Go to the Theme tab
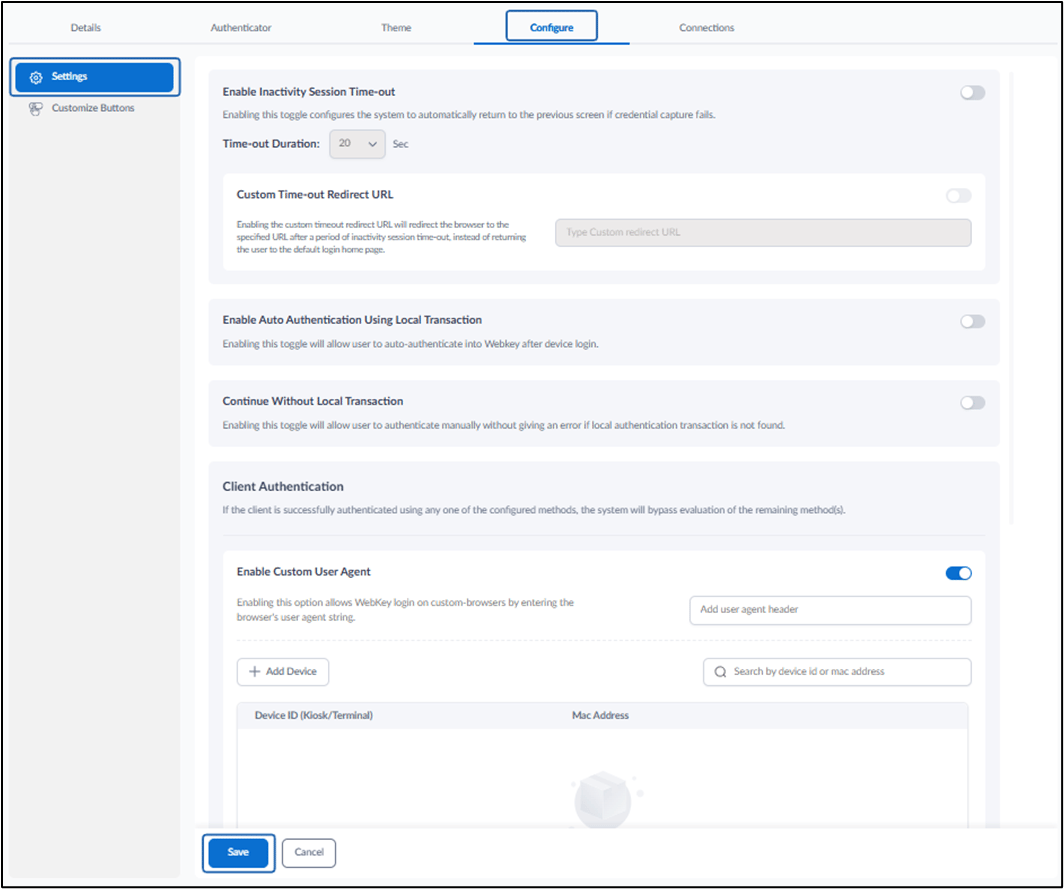This screenshot has width=1064, height=889. (396, 28)
